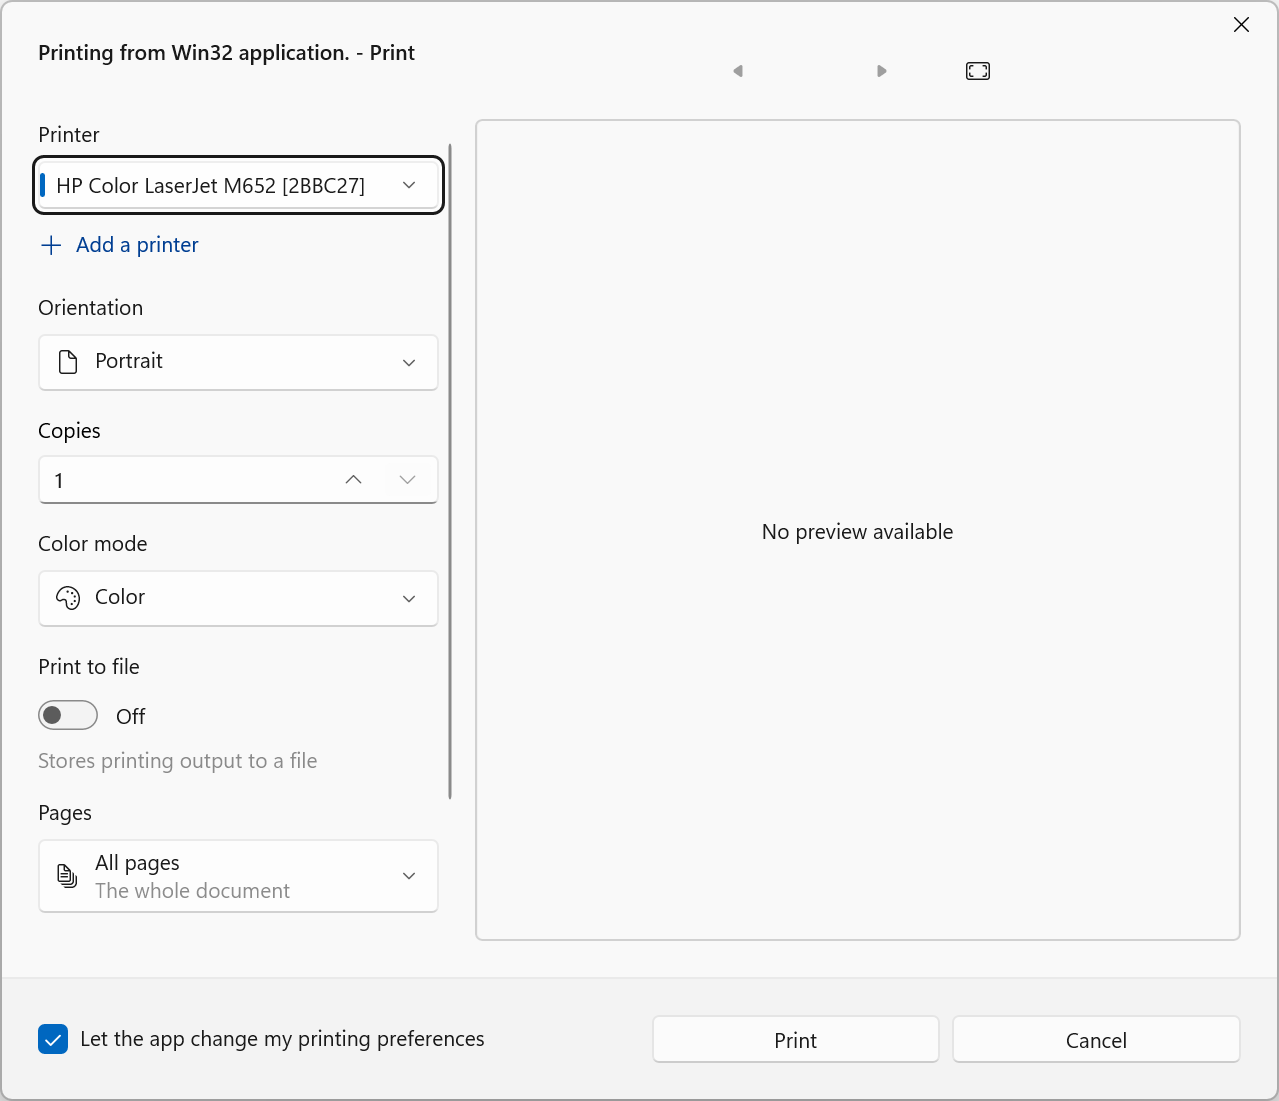1279x1101 pixels.
Task: Open the Color mode dropdown
Action: (238, 598)
